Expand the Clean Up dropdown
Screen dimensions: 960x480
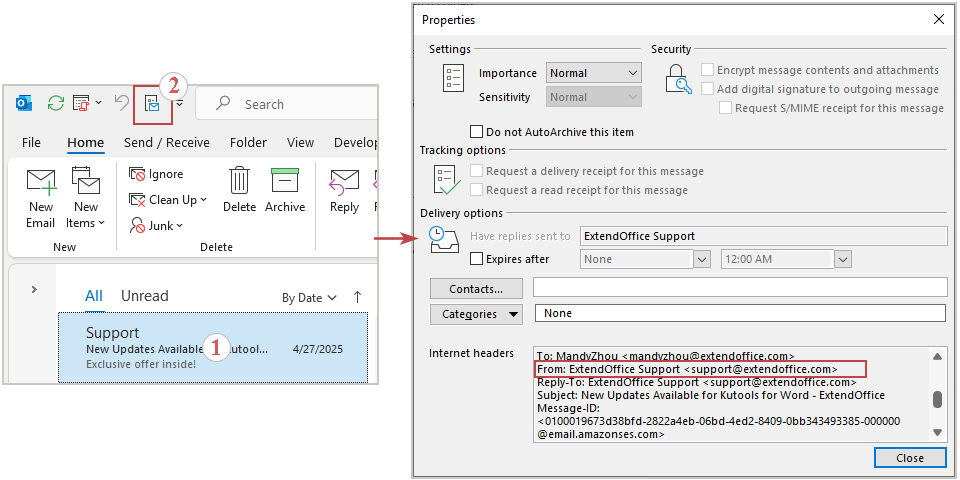tap(168, 200)
